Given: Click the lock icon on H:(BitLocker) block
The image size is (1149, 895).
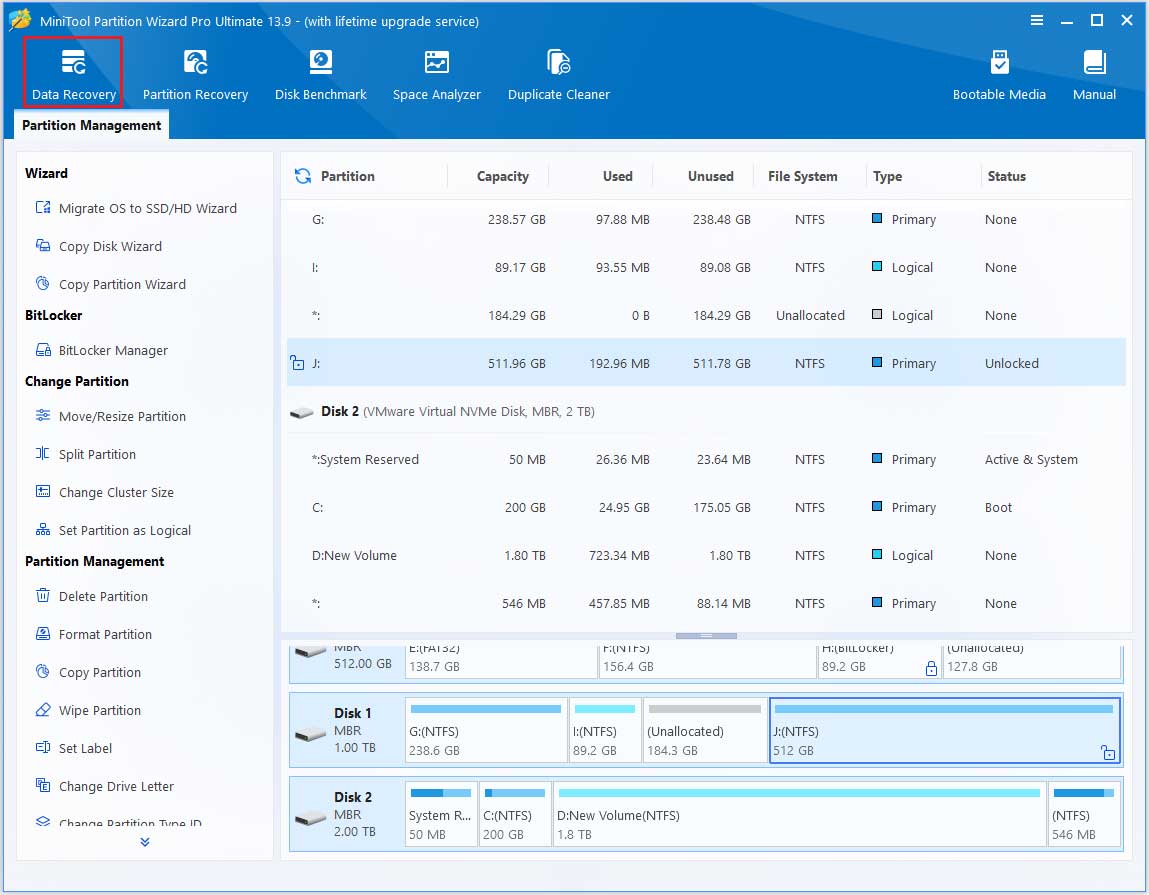Looking at the screenshot, I should click(931, 668).
